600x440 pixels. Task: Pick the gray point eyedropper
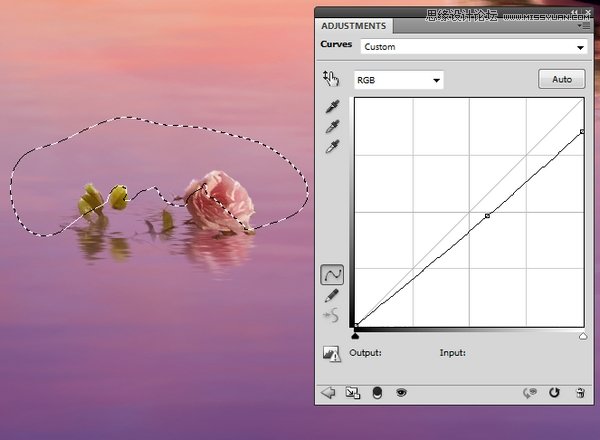click(332, 127)
